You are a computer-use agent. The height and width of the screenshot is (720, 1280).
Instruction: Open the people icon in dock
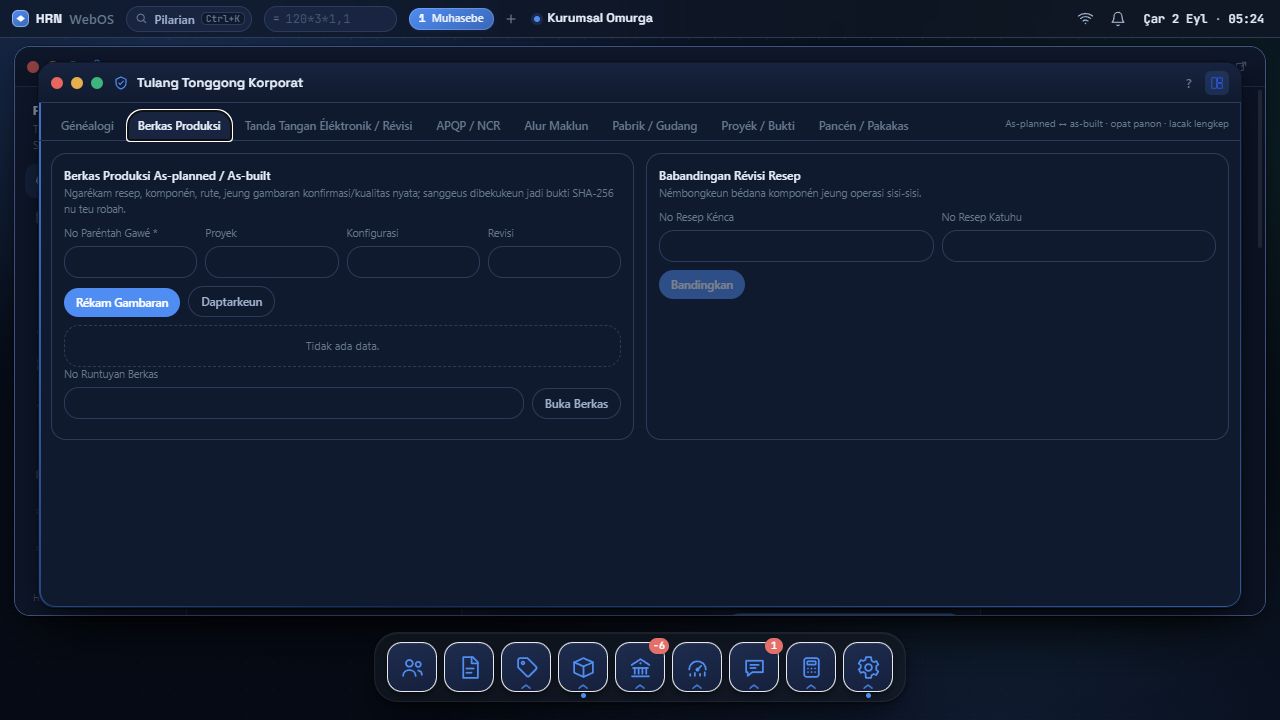coord(412,667)
